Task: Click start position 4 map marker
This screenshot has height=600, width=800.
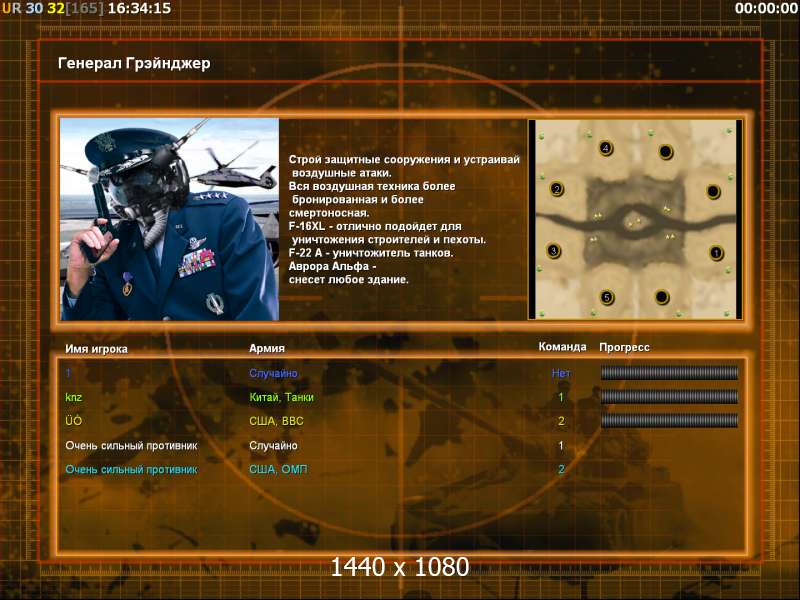Action: click(x=606, y=148)
